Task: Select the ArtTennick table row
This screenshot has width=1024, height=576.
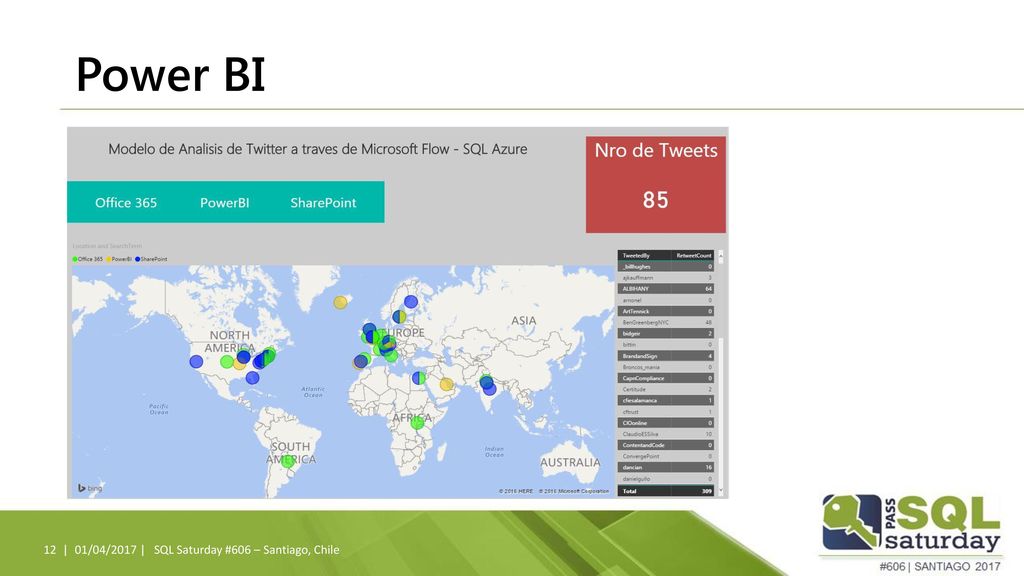Action: [666, 312]
